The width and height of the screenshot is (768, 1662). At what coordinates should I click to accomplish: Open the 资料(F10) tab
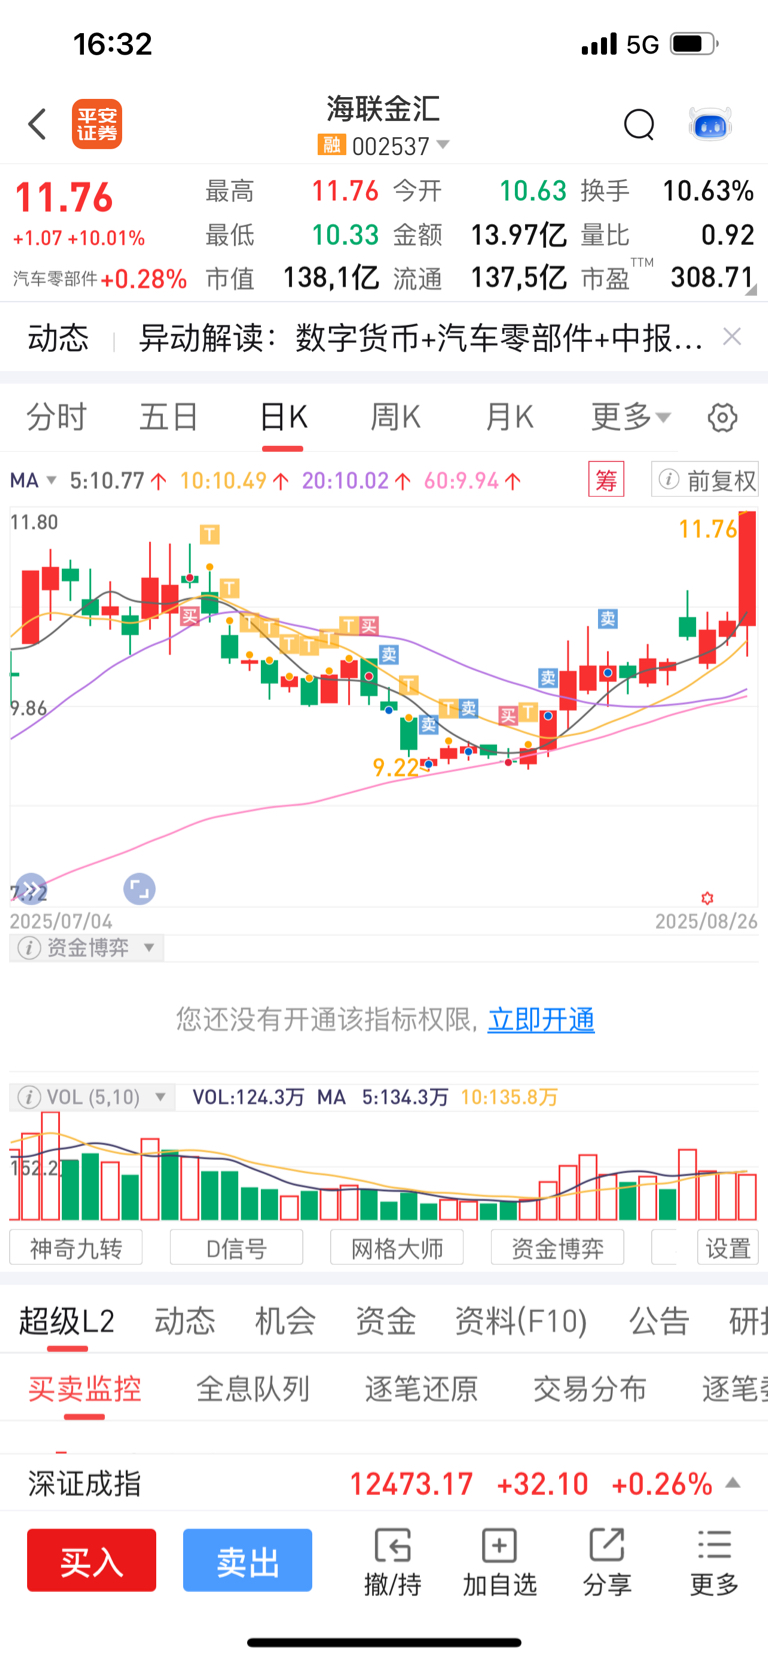[x=521, y=1322]
